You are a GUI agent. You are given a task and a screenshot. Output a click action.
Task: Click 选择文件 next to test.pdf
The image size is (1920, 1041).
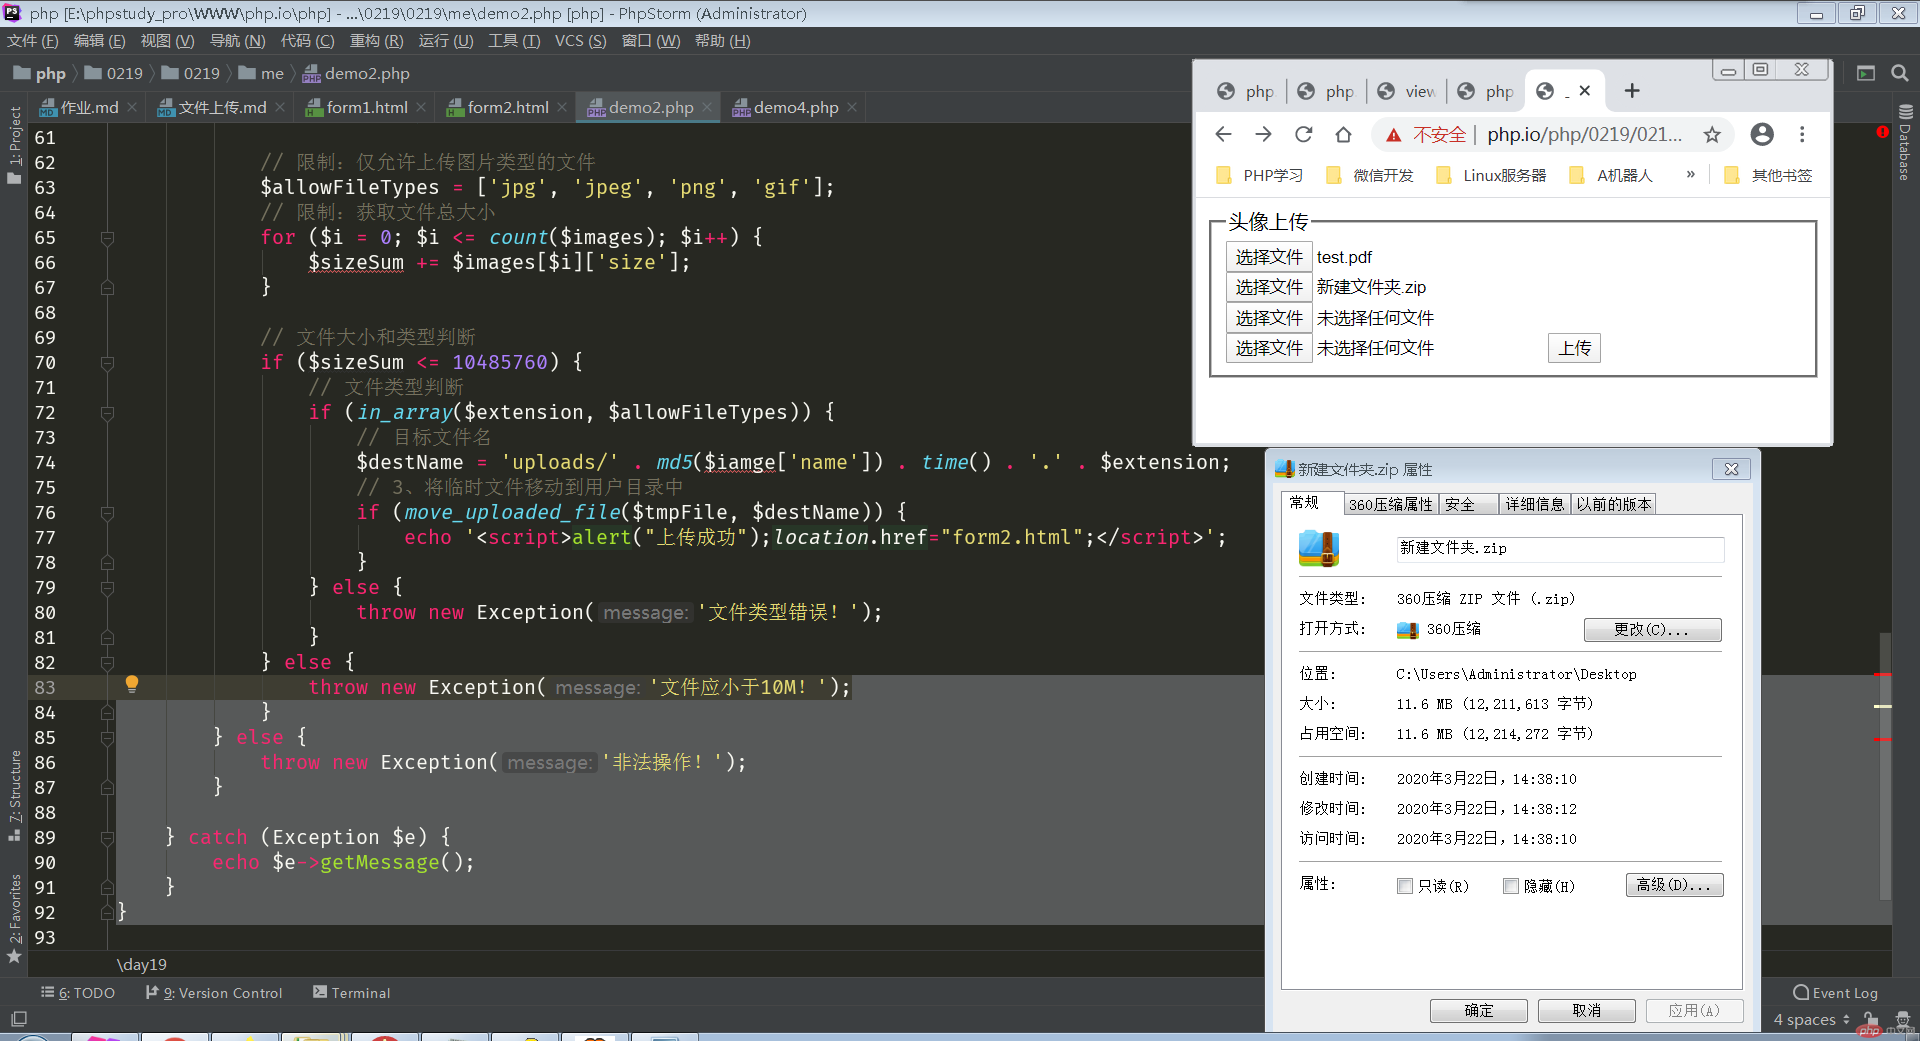click(1269, 257)
